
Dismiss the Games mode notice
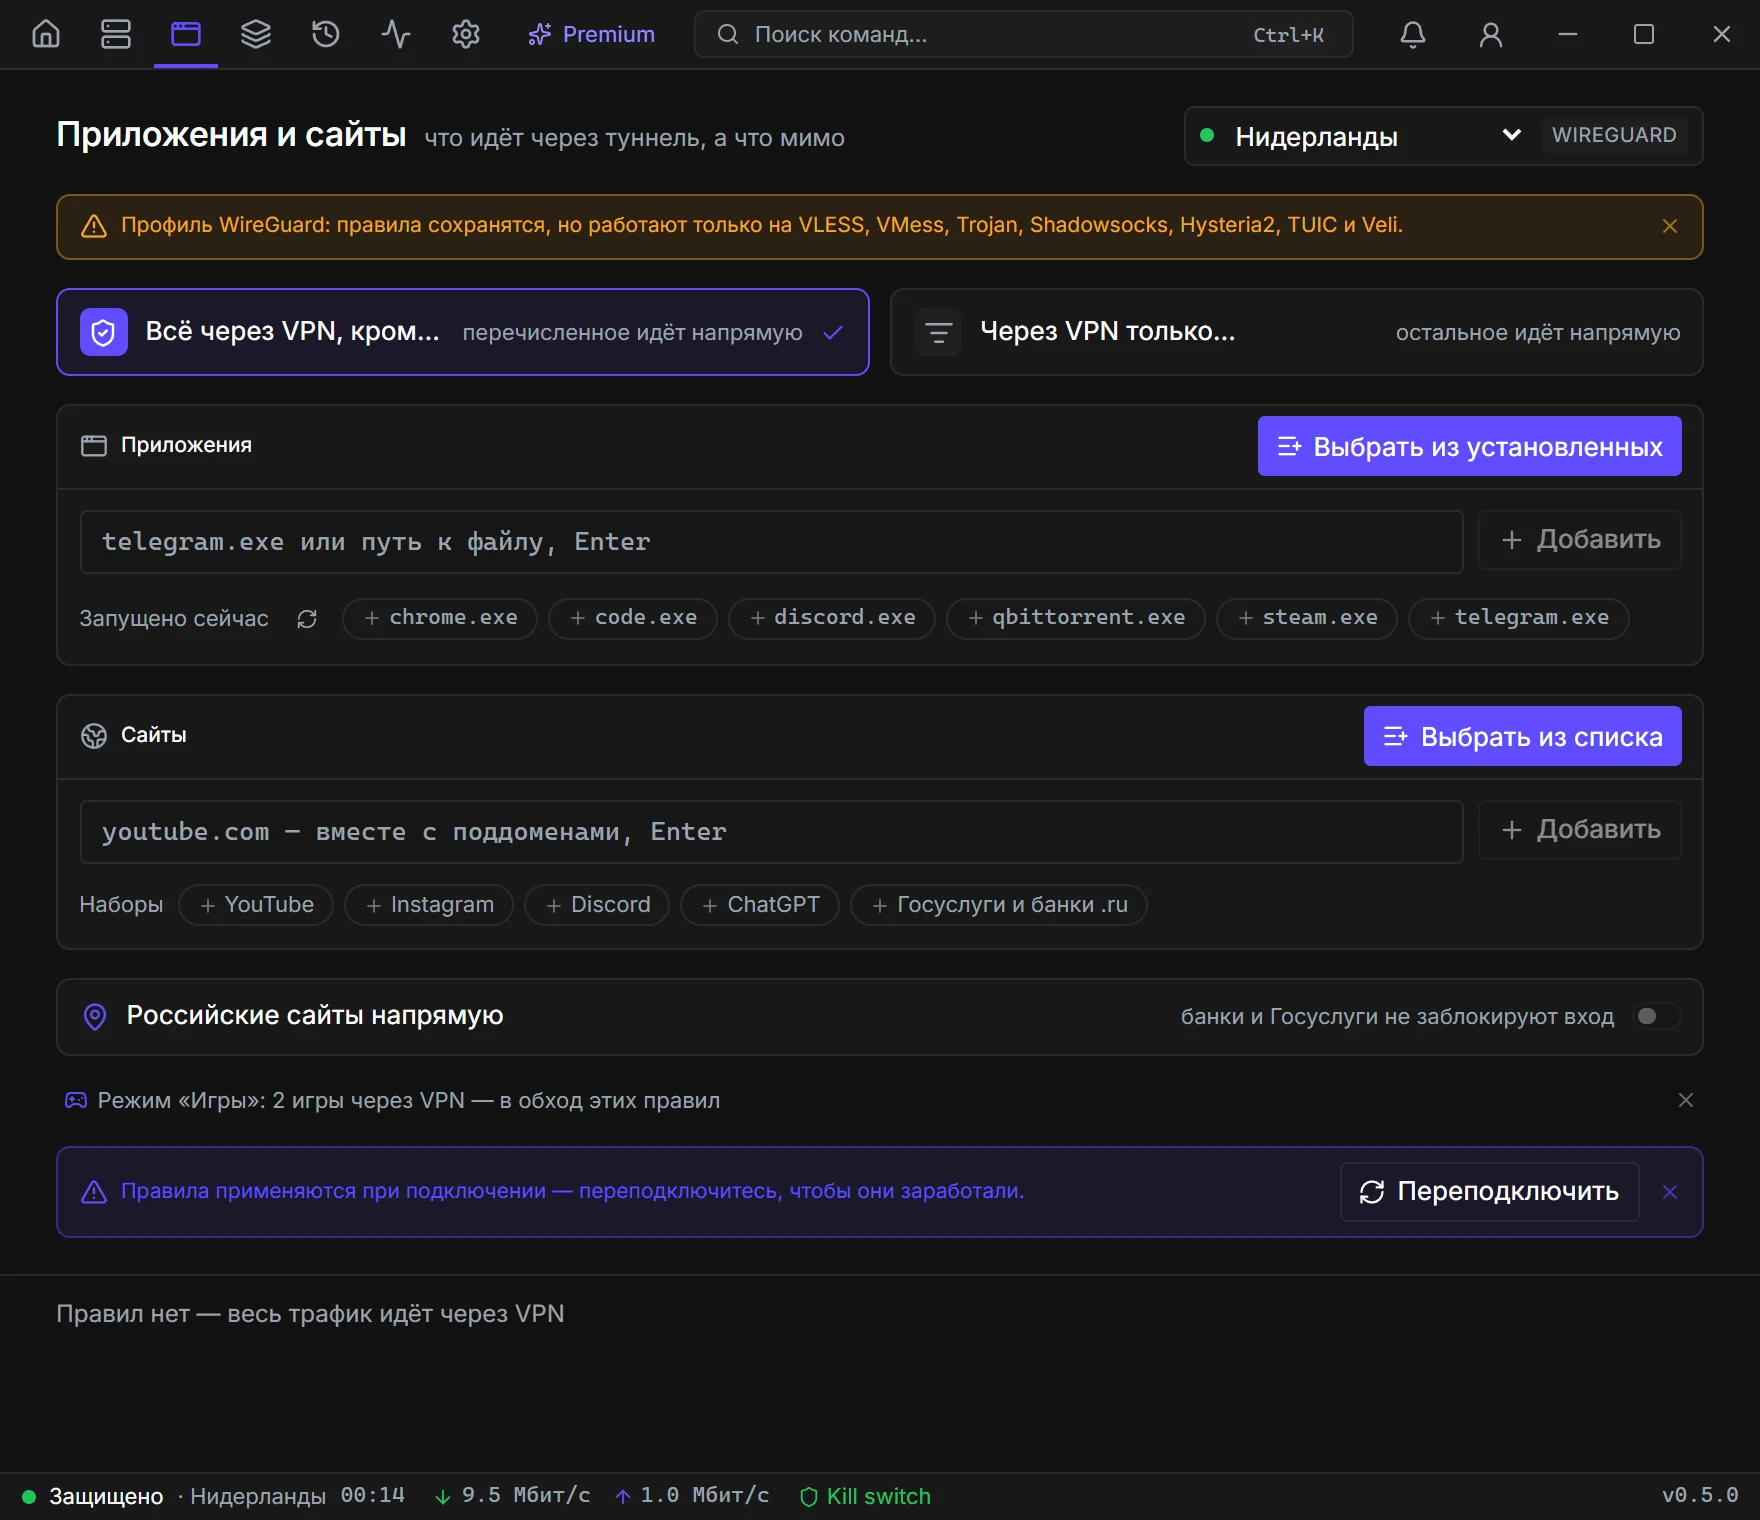click(x=1686, y=1100)
